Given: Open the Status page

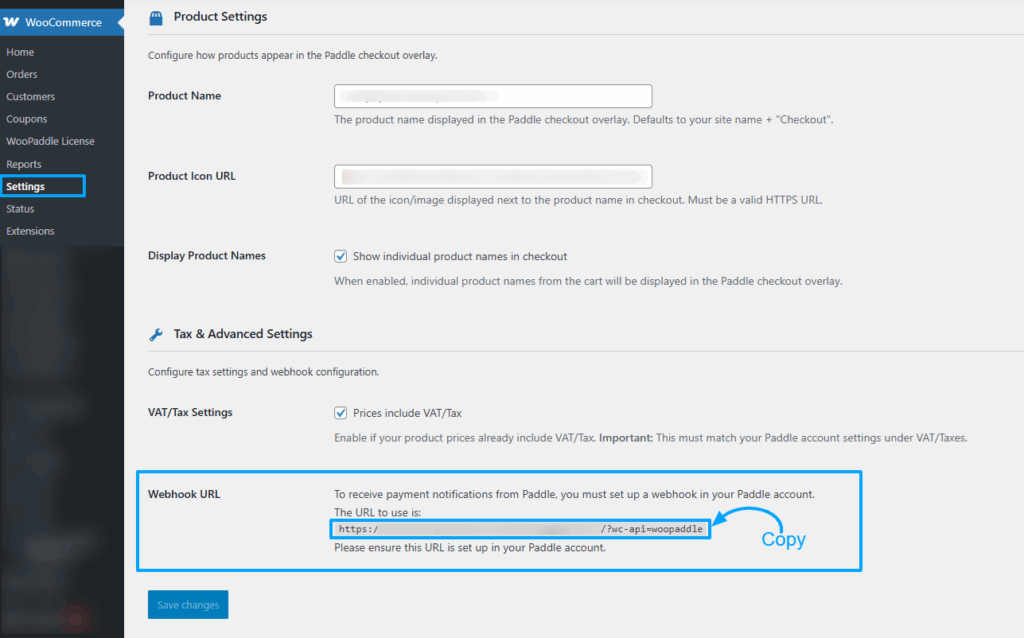Looking at the screenshot, I should (x=20, y=209).
